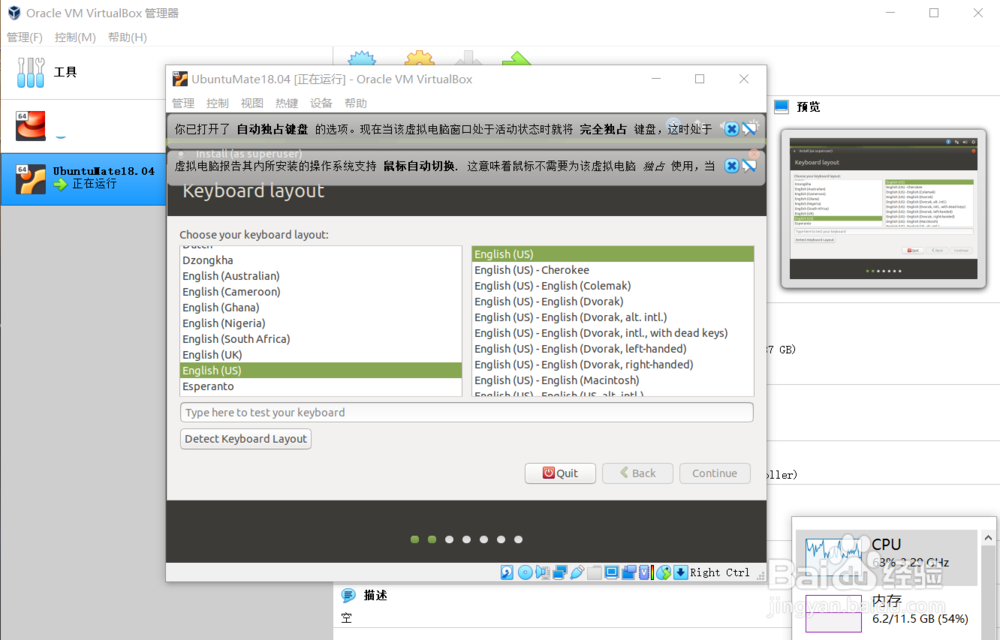1000x640 pixels.
Task: Click the network adapters status icon
Action: [560, 572]
